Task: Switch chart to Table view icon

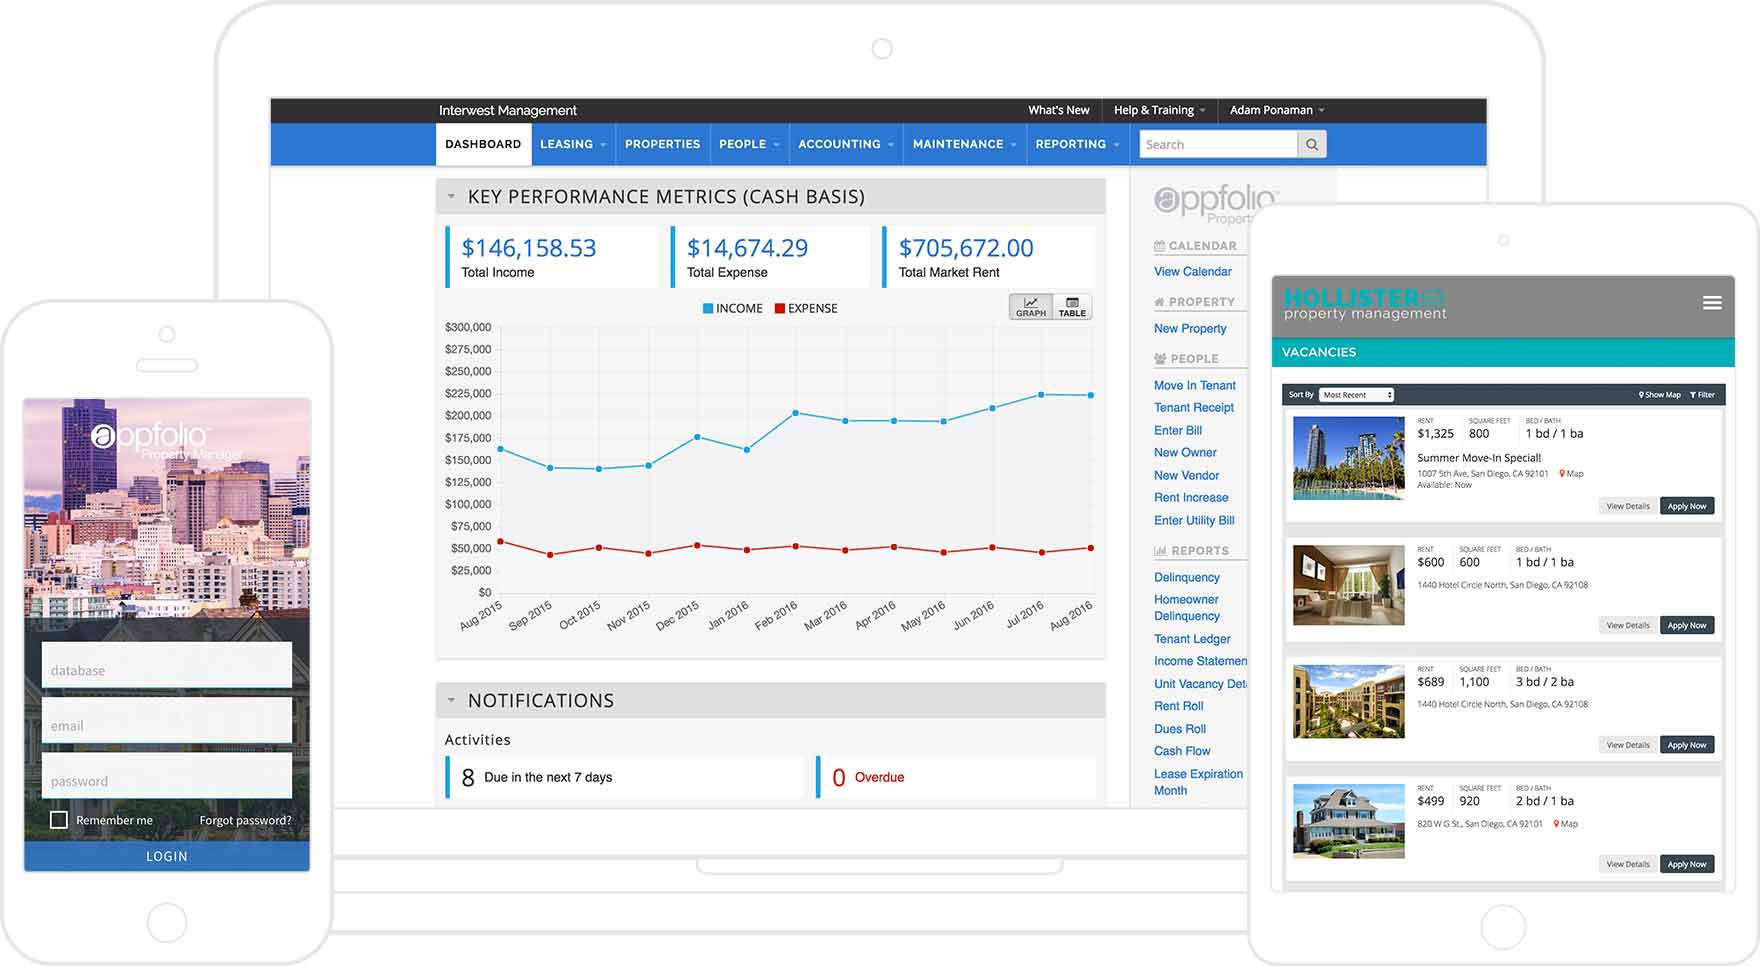Action: click(1072, 307)
